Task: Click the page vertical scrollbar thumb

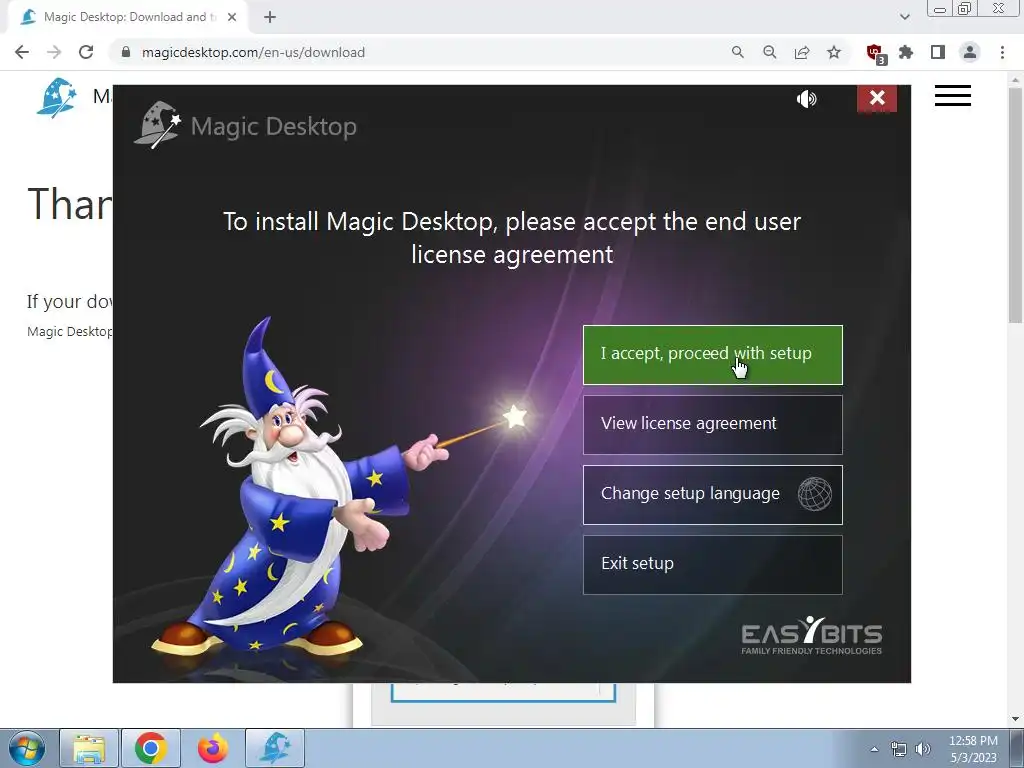Action: click(x=1015, y=204)
